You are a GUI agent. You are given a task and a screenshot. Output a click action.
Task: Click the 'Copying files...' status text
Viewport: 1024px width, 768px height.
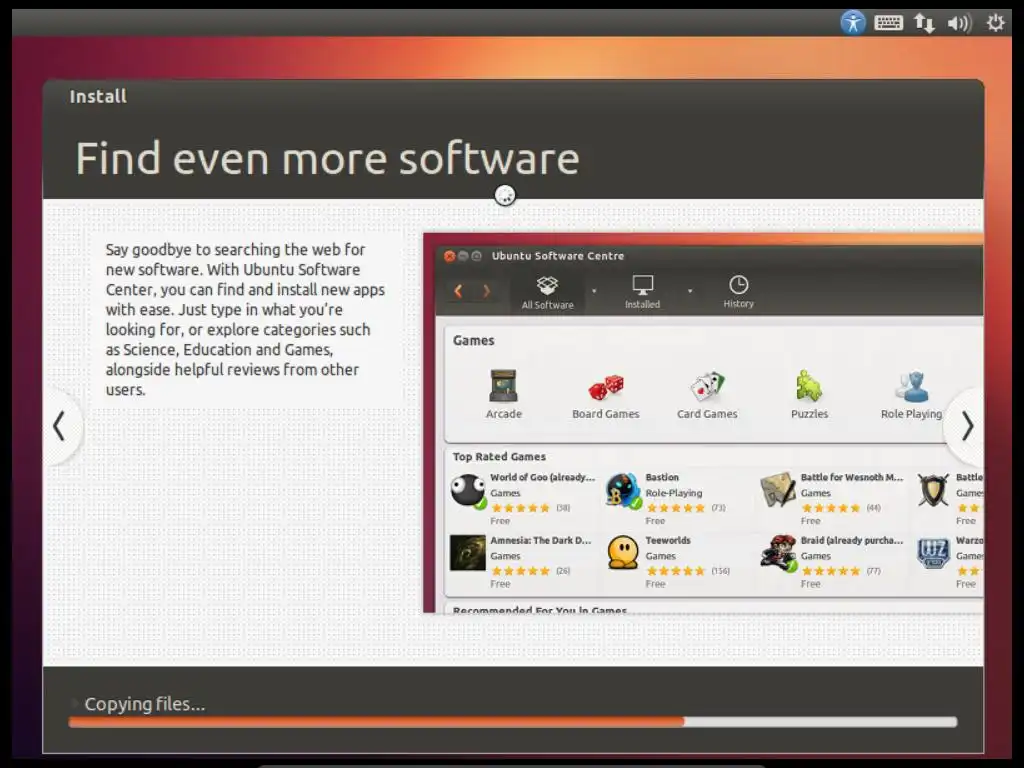144,704
